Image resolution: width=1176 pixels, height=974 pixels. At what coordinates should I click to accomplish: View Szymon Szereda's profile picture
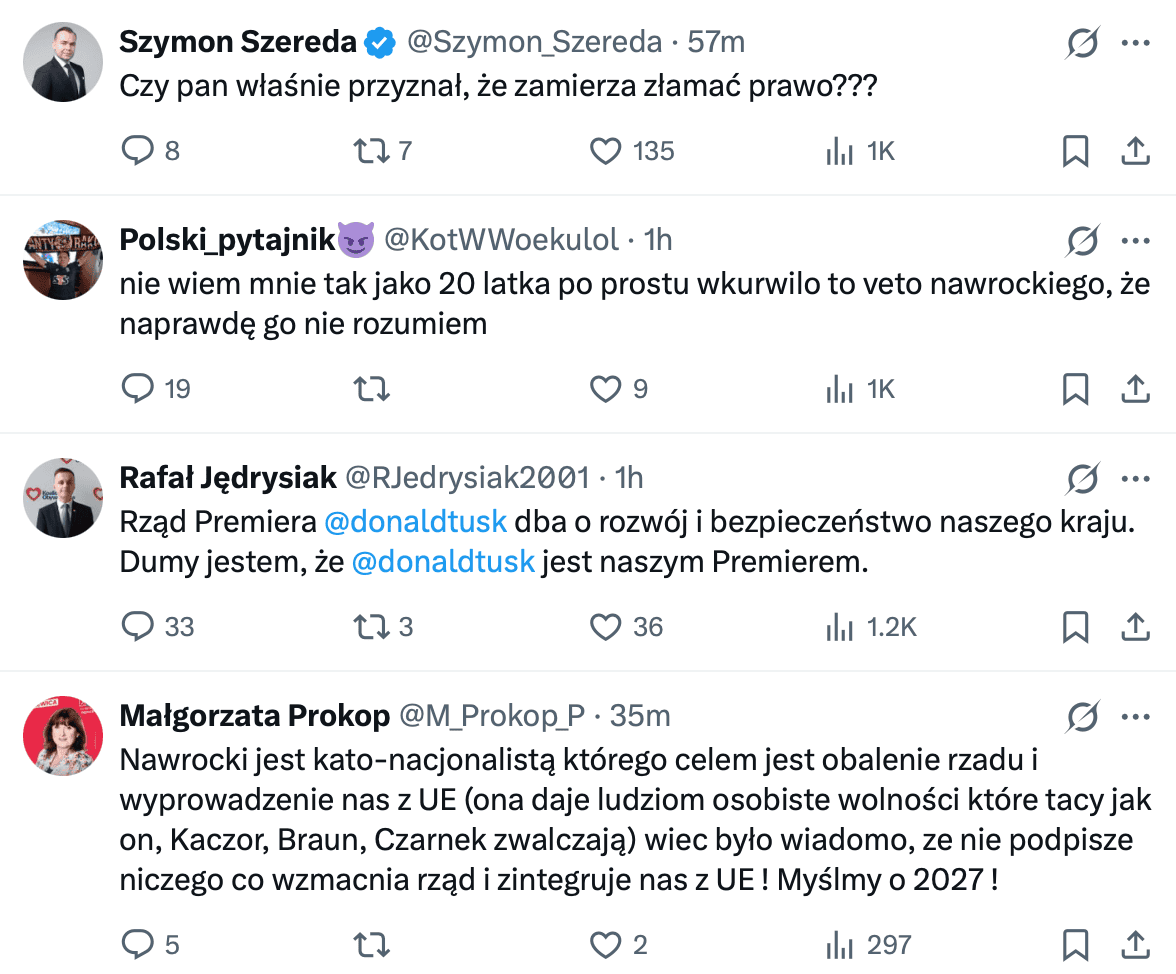point(62,62)
